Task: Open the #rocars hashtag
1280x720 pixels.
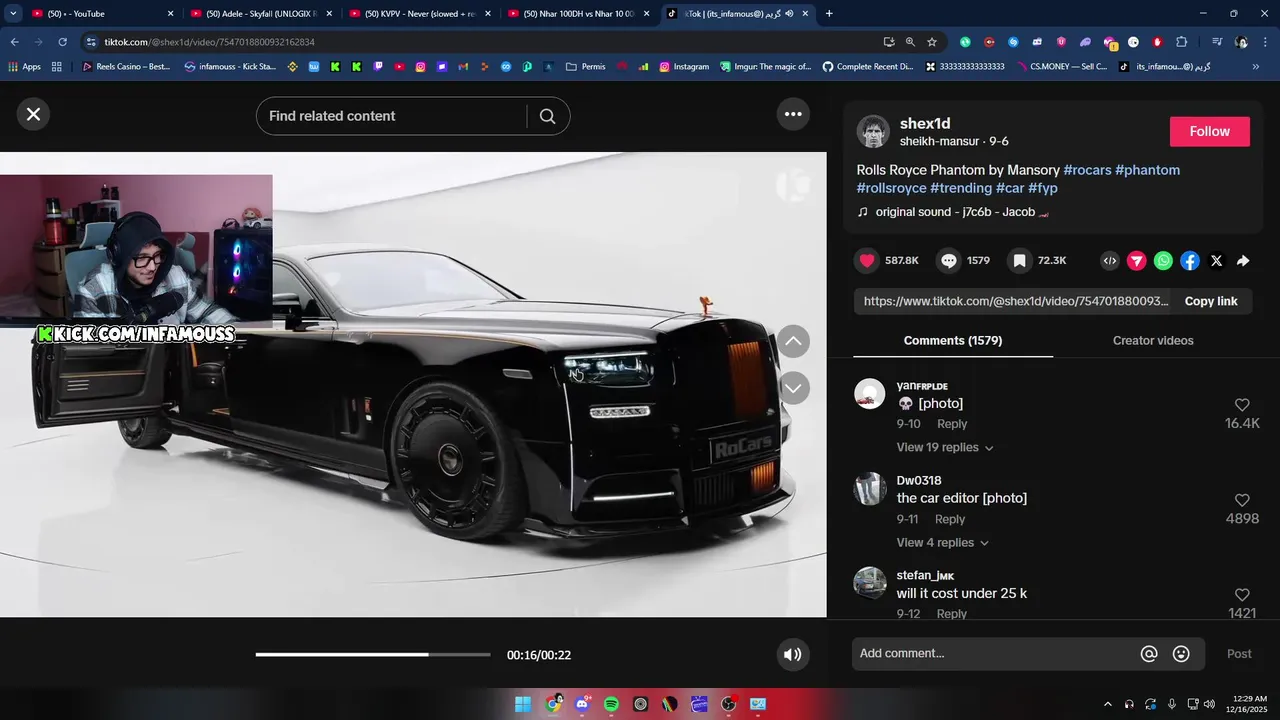Action: click(1087, 170)
